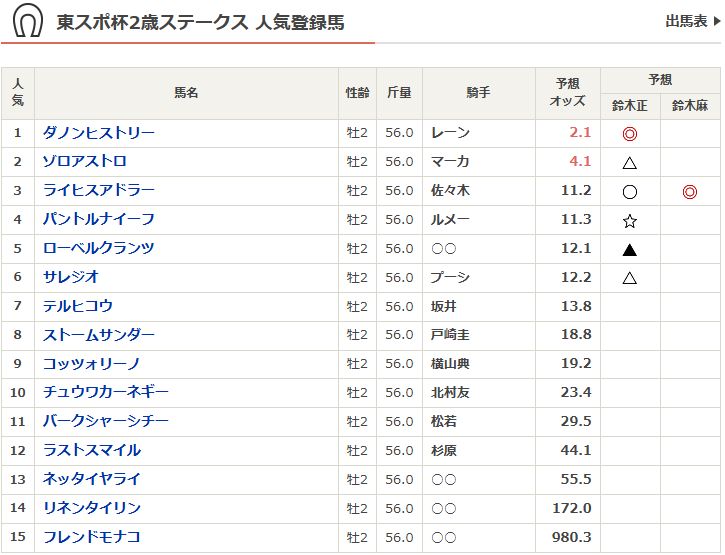Click the red double-circle under 鈴木麻 column
Image resolution: width=725 pixels, height=555 pixels.
pos(689,191)
